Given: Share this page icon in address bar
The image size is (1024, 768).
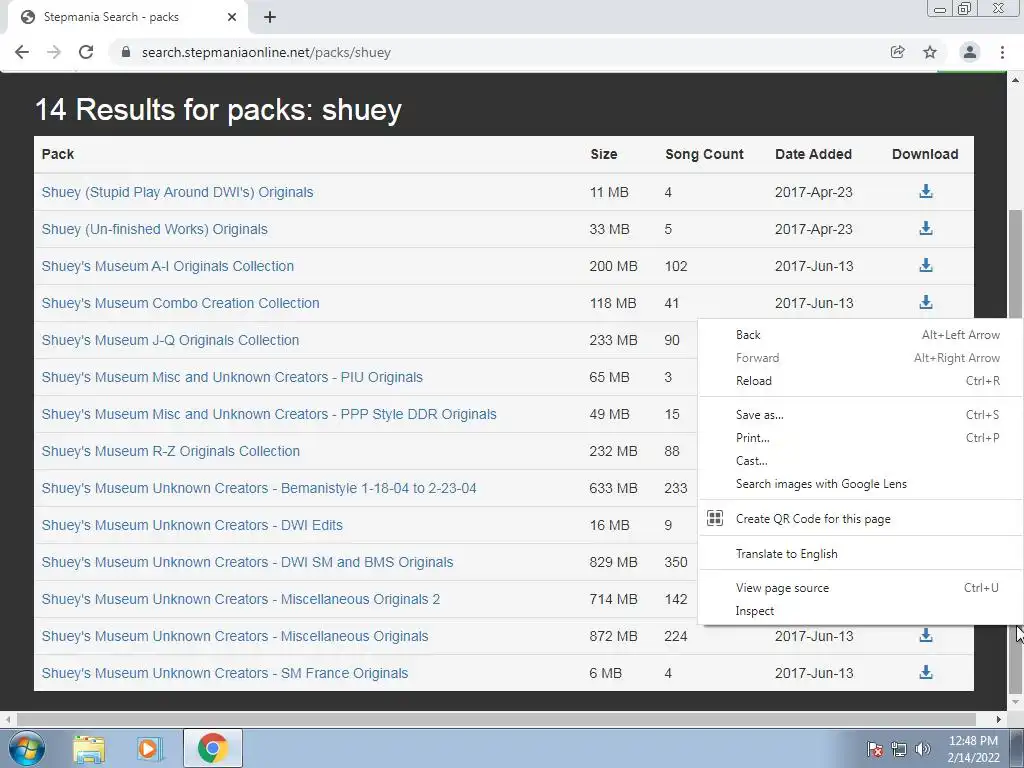Looking at the screenshot, I should click(897, 52).
